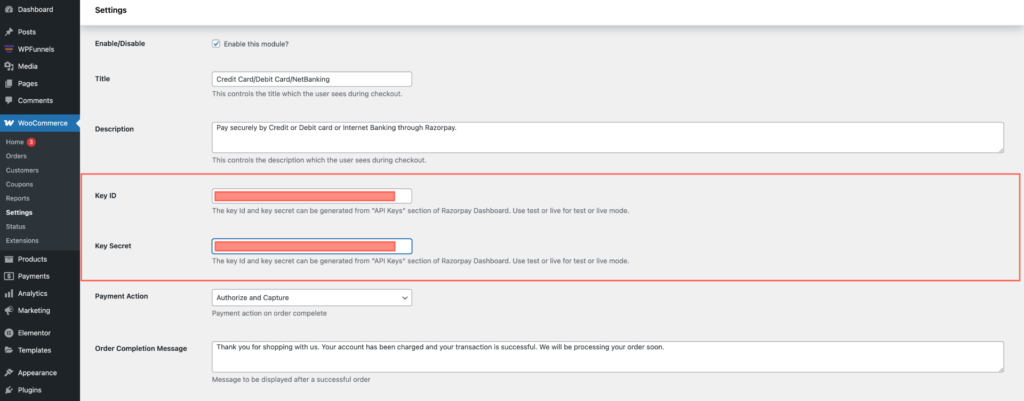Open the Coupons submenu link
The height and width of the screenshot is (401, 1024).
click(x=19, y=184)
